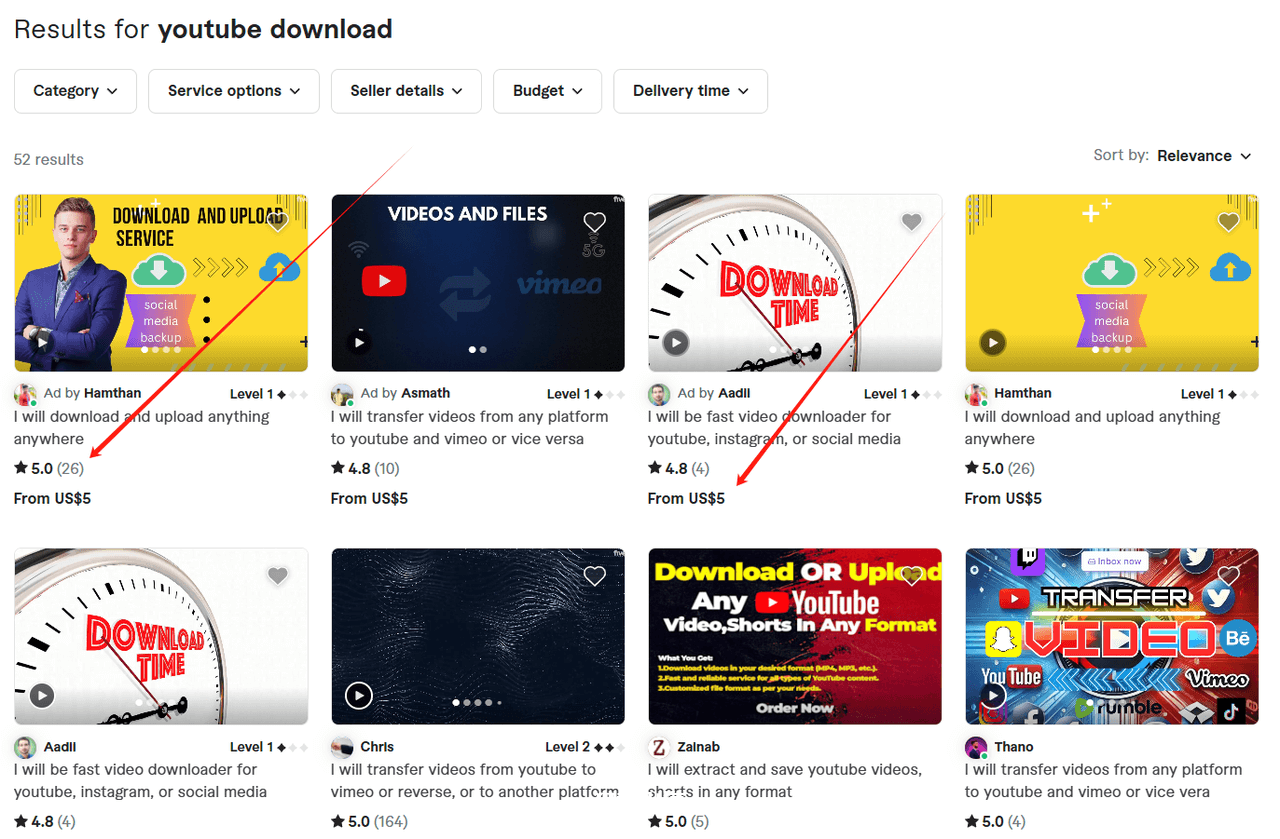Favorite Thano's Transfer Video gig
Viewport: 1280px width, 839px height.
point(1228,575)
